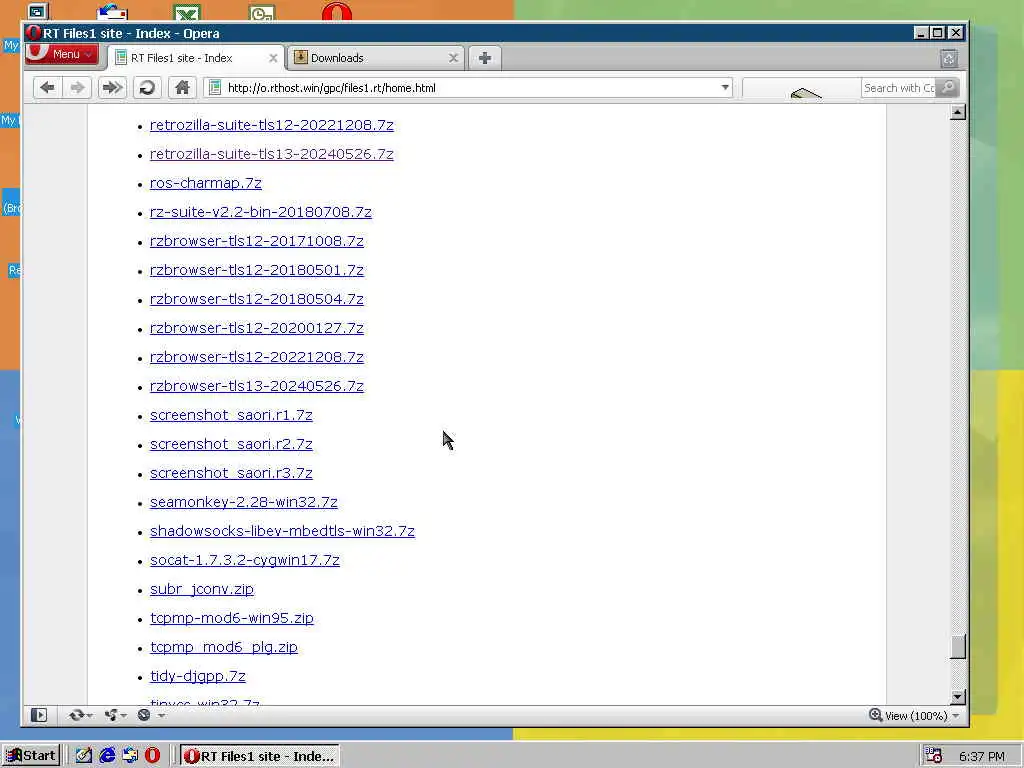Reload the current page
The image size is (1024, 768).
[x=147, y=88]
